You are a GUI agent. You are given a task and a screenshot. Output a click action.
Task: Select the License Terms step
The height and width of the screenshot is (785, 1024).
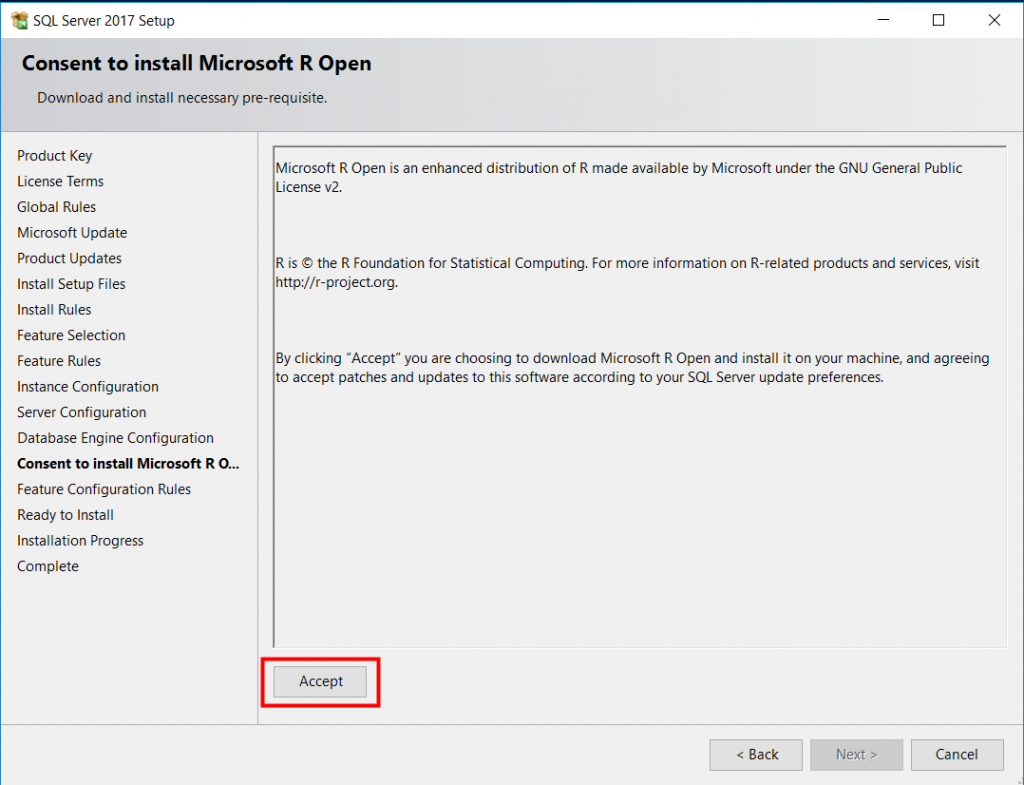click(60, 181)
